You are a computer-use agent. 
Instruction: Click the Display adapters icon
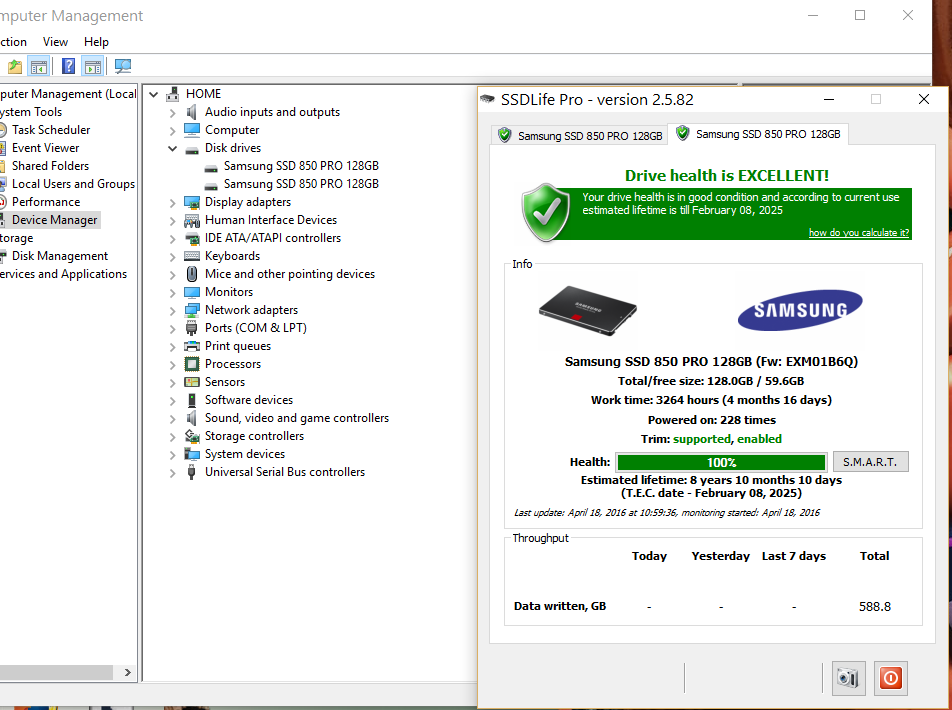tap(192, 202)
